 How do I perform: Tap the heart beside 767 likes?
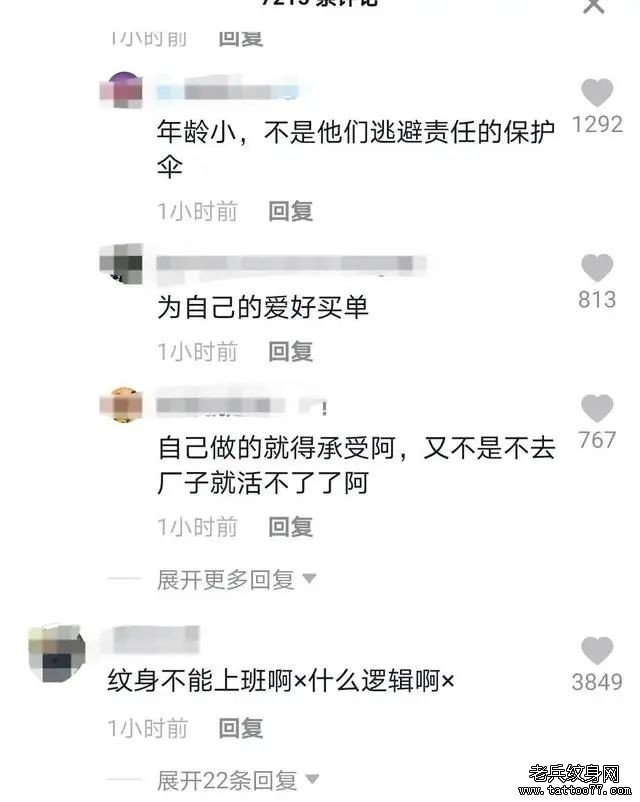(597, 408)
